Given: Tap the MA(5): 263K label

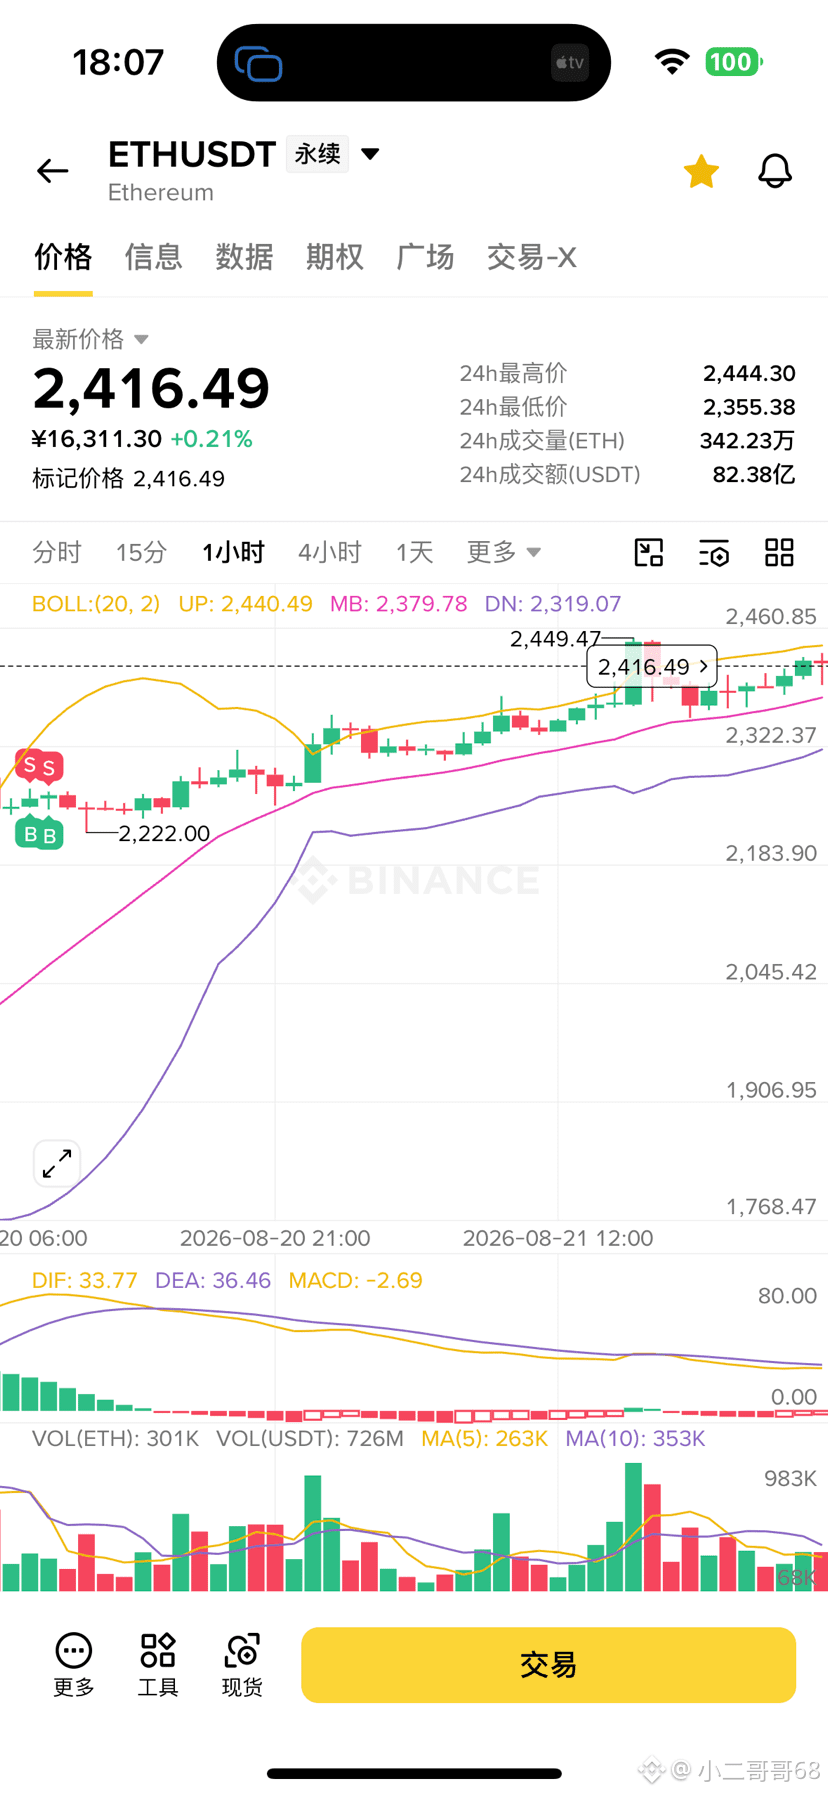Looking at the screenshot, I should [x=484, y=1439].
